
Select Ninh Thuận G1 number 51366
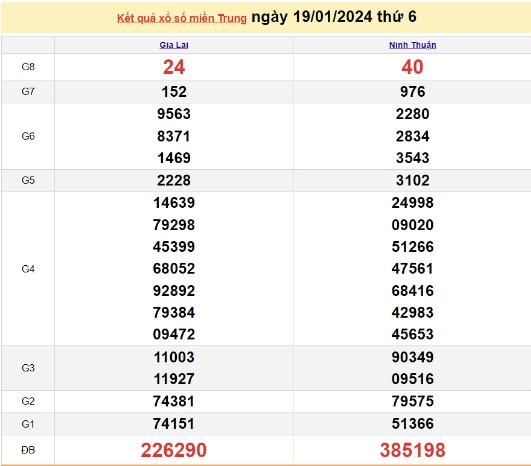pos(412,424)
